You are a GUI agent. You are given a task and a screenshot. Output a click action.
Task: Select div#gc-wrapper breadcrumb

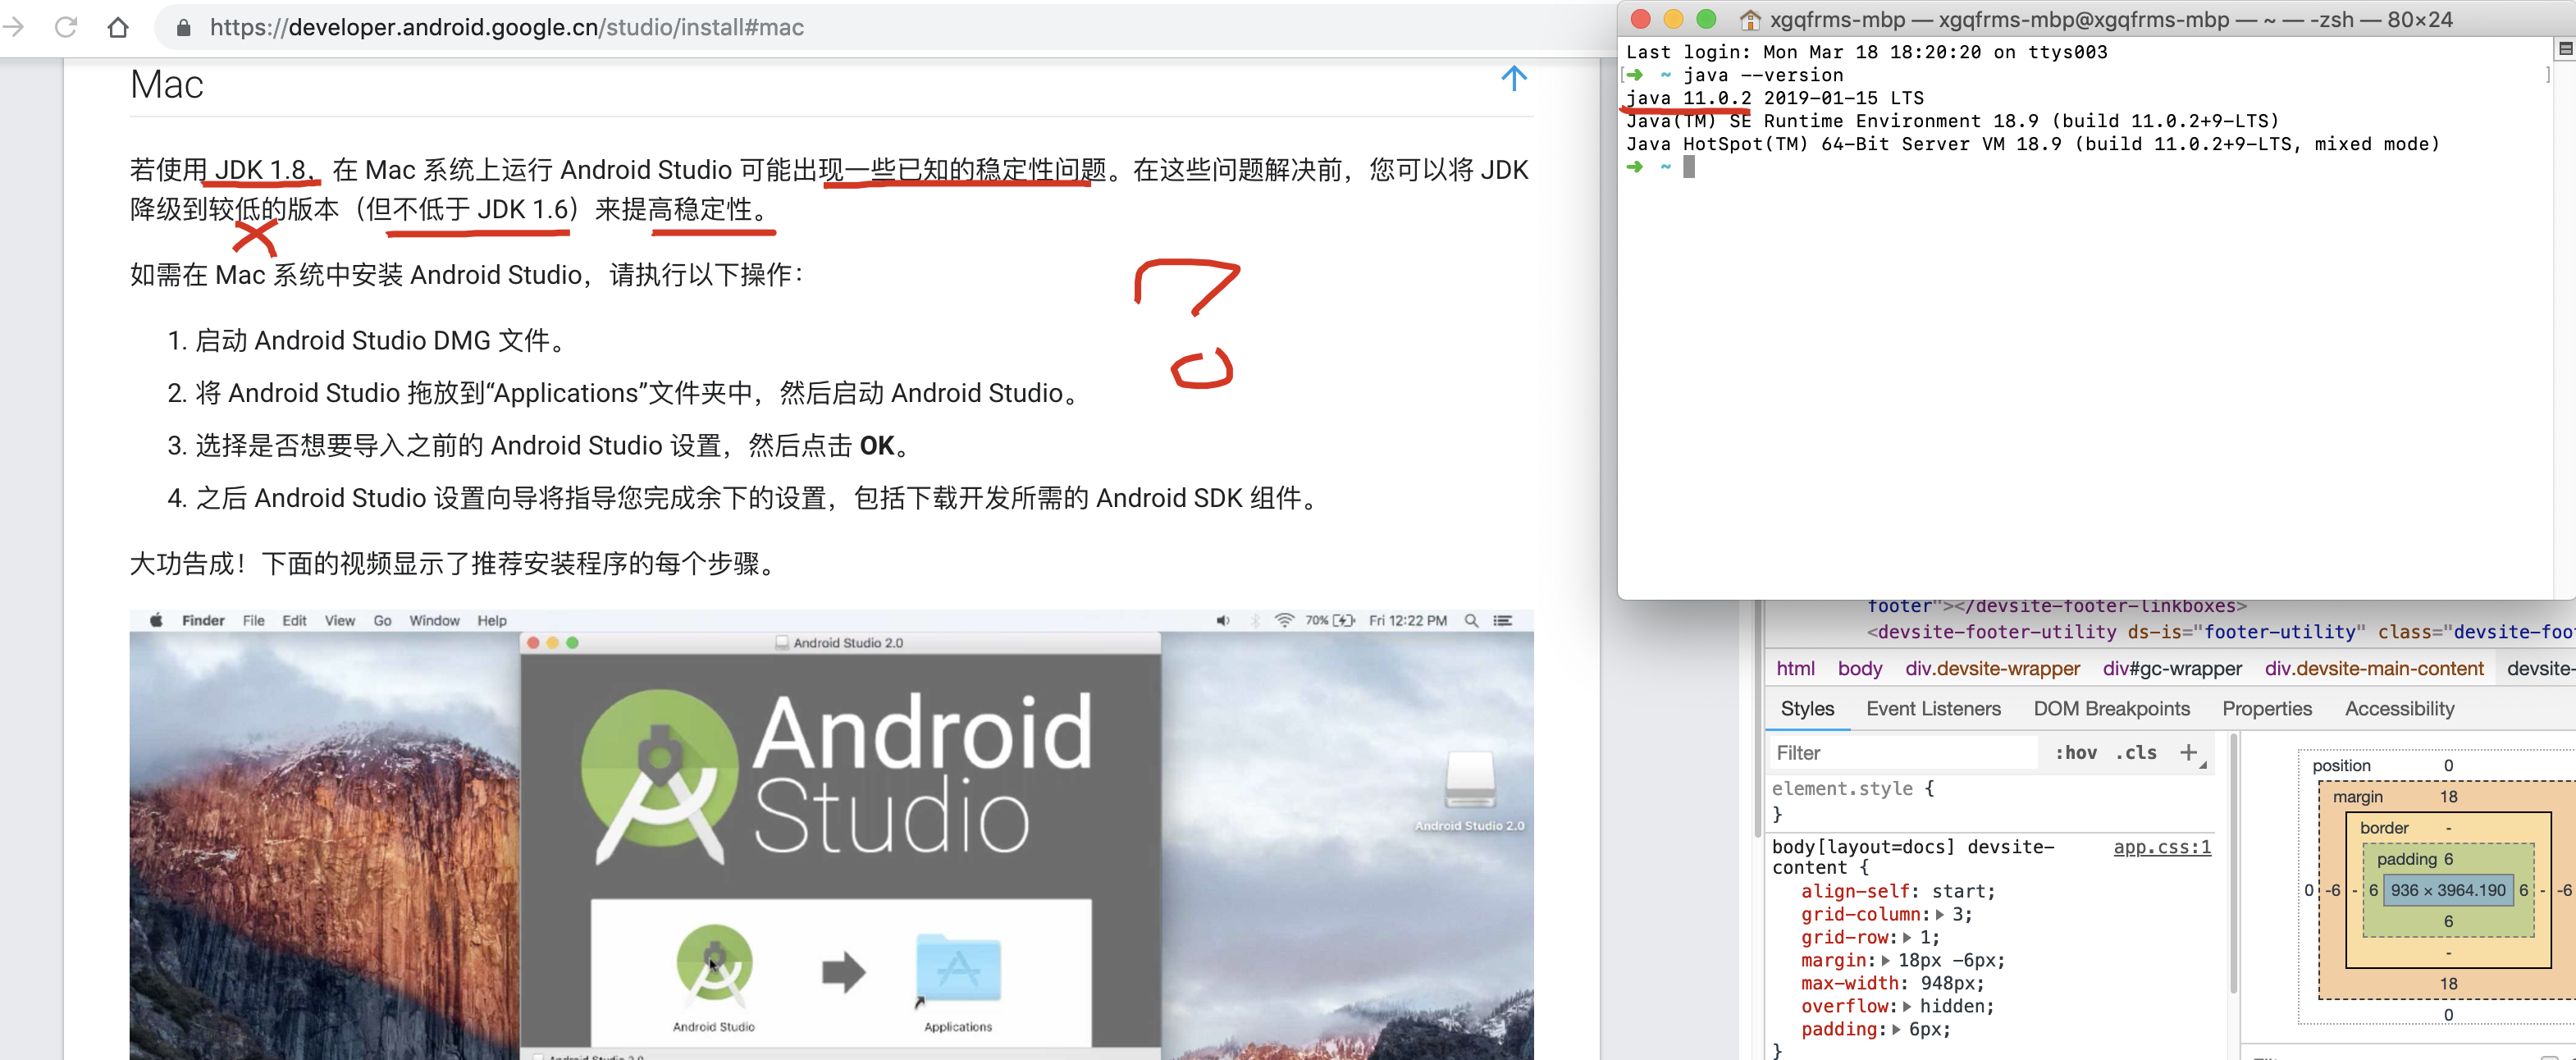(2172, 668)
